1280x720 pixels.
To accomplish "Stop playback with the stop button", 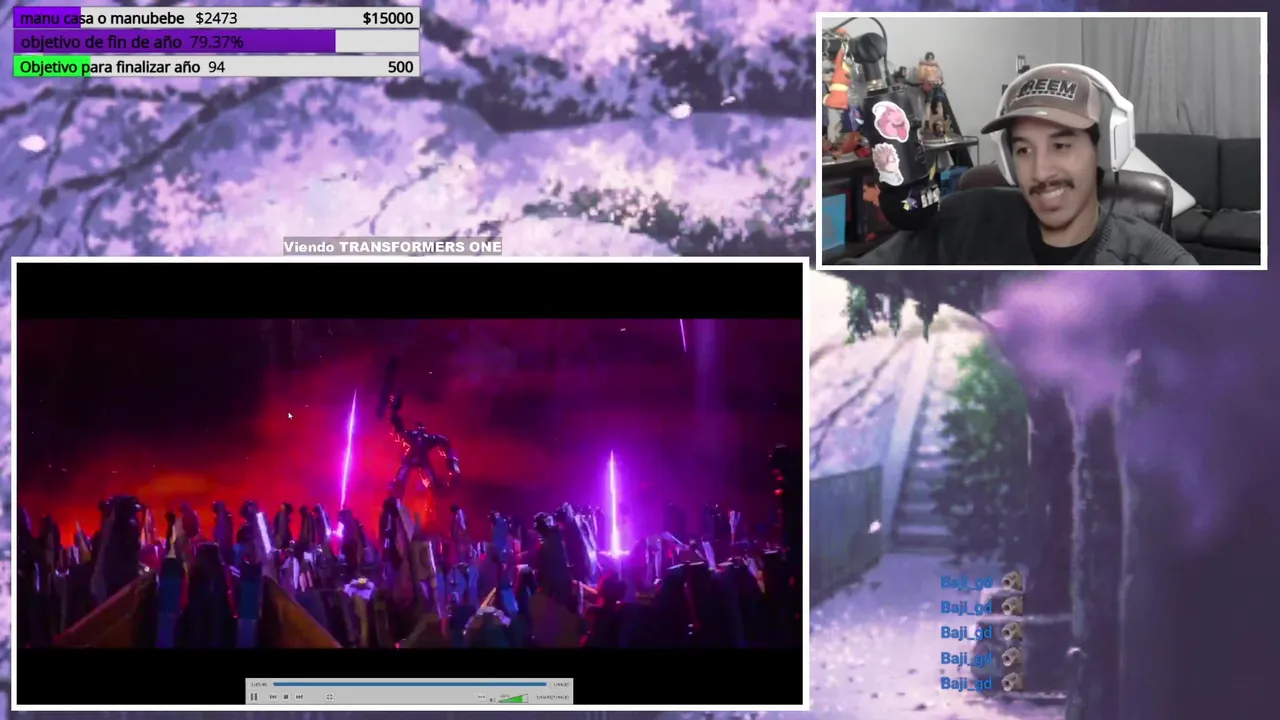I will tap(286, 696).
